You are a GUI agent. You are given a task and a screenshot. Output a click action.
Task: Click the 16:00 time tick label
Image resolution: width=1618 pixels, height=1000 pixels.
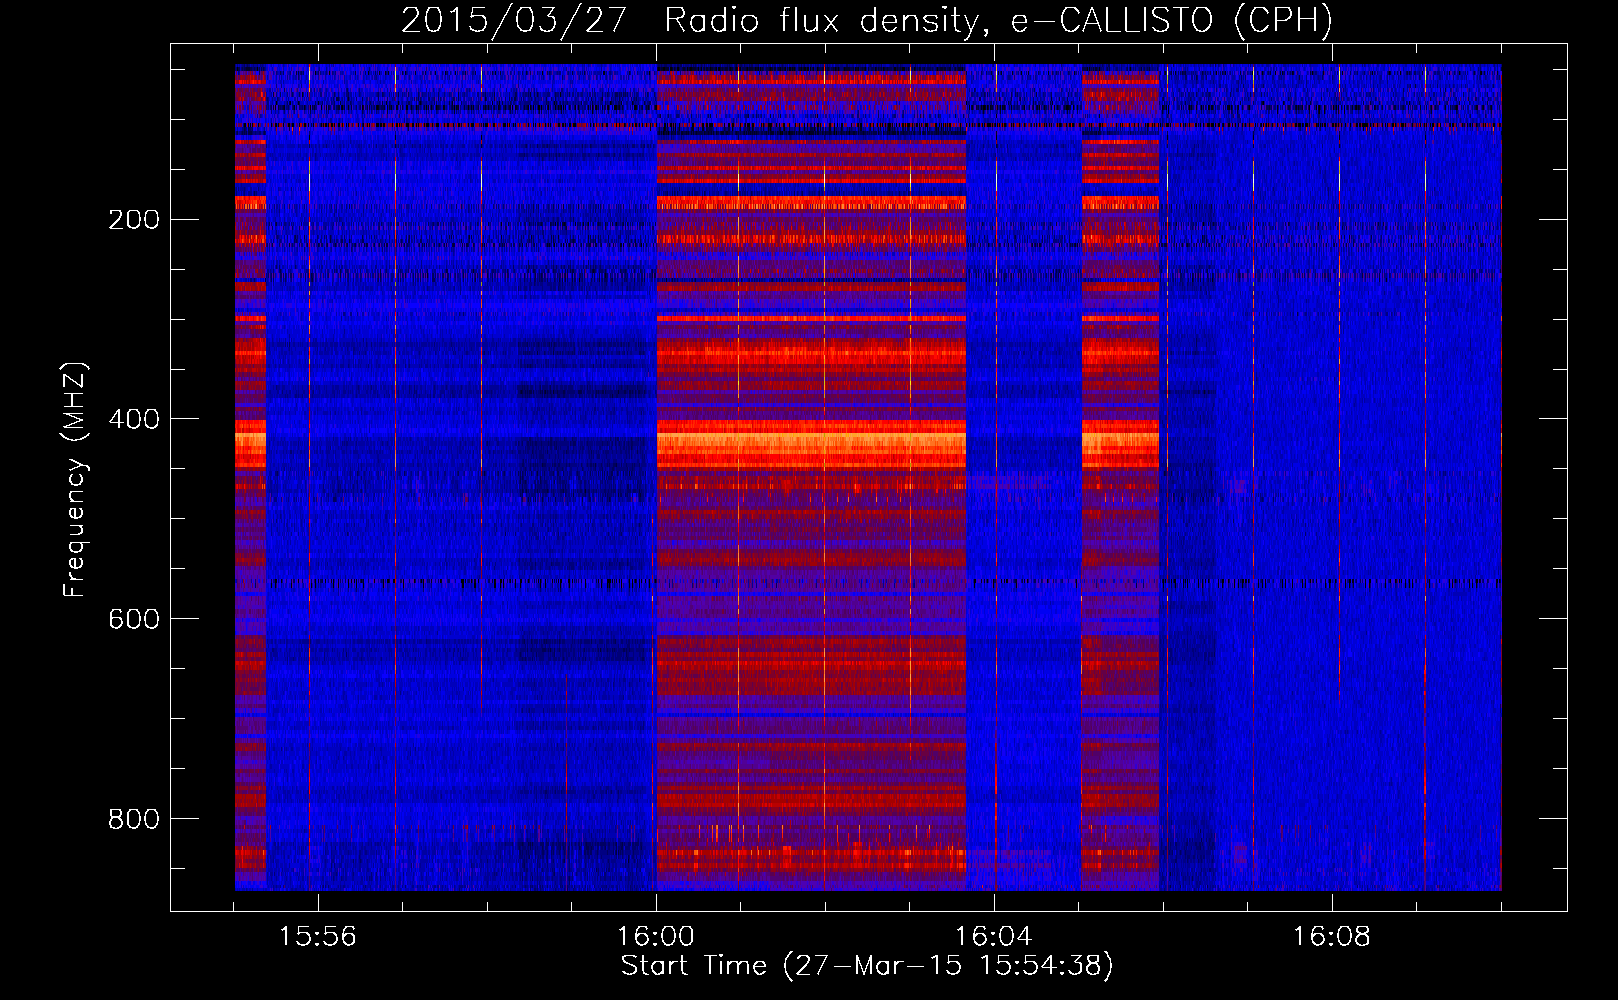point(656,937)
